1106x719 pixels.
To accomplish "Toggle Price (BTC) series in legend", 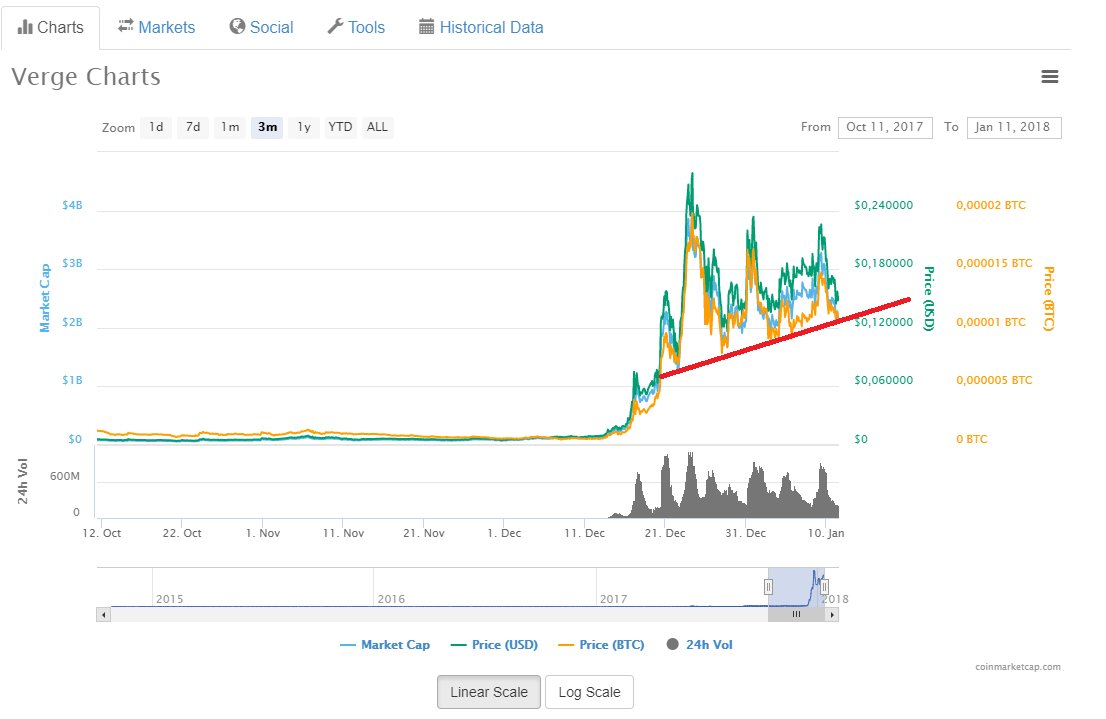I will point(601,644).
